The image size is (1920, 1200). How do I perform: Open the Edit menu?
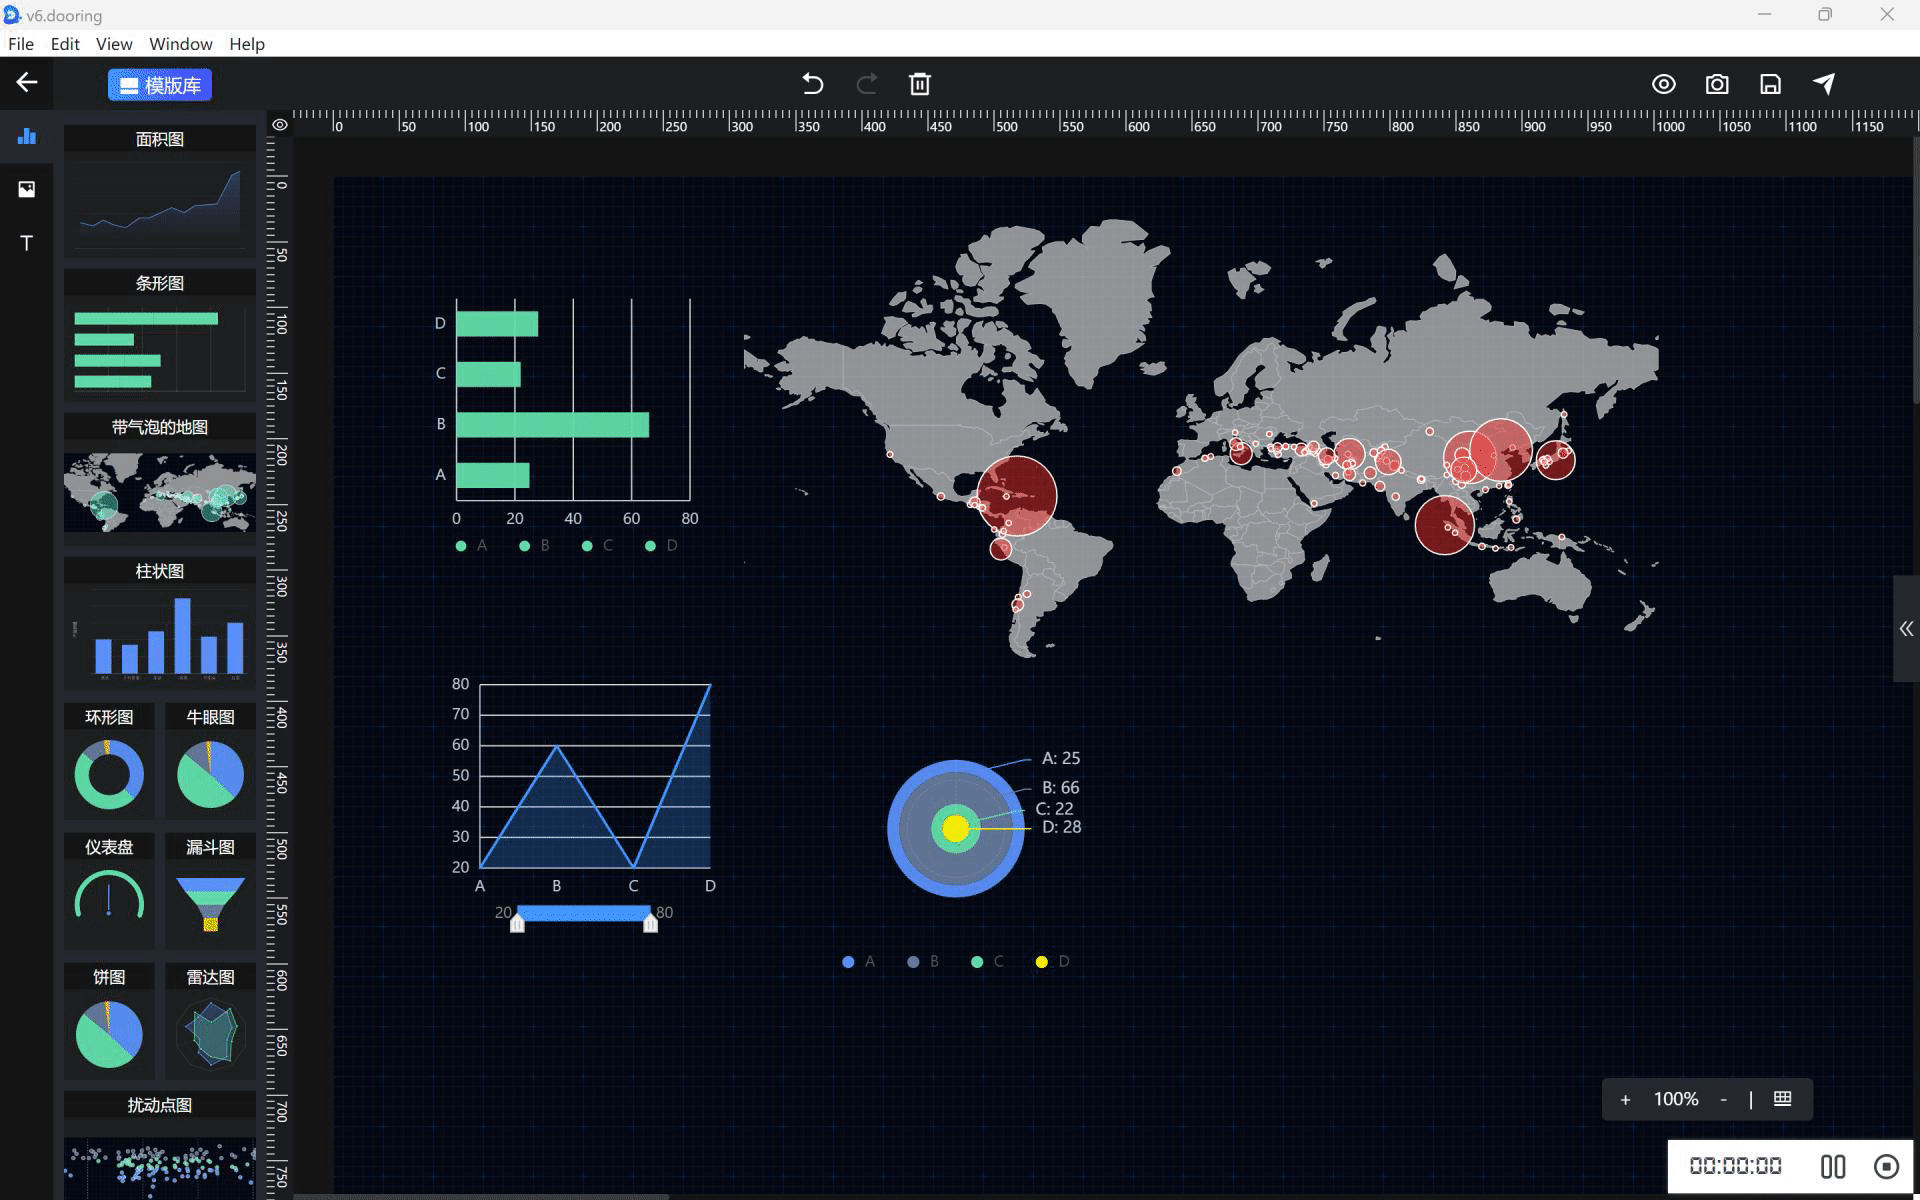65,44
